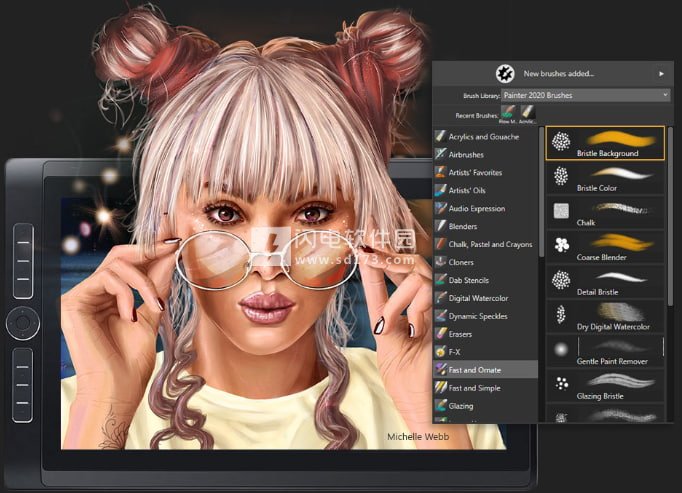Choose the Coarse Blender brush variant

point(605,248)
